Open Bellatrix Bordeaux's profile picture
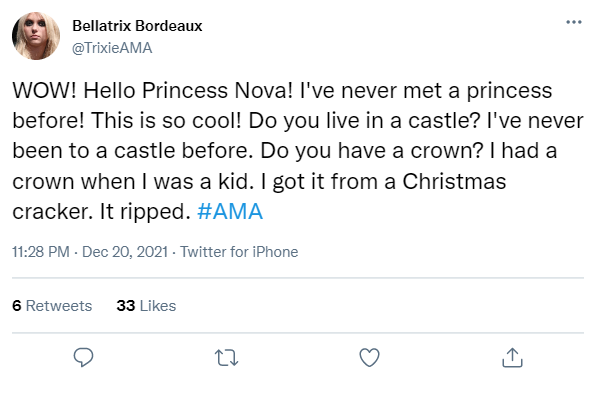The width and height of the screenshot is (596, 394). (x=36, y=36)
